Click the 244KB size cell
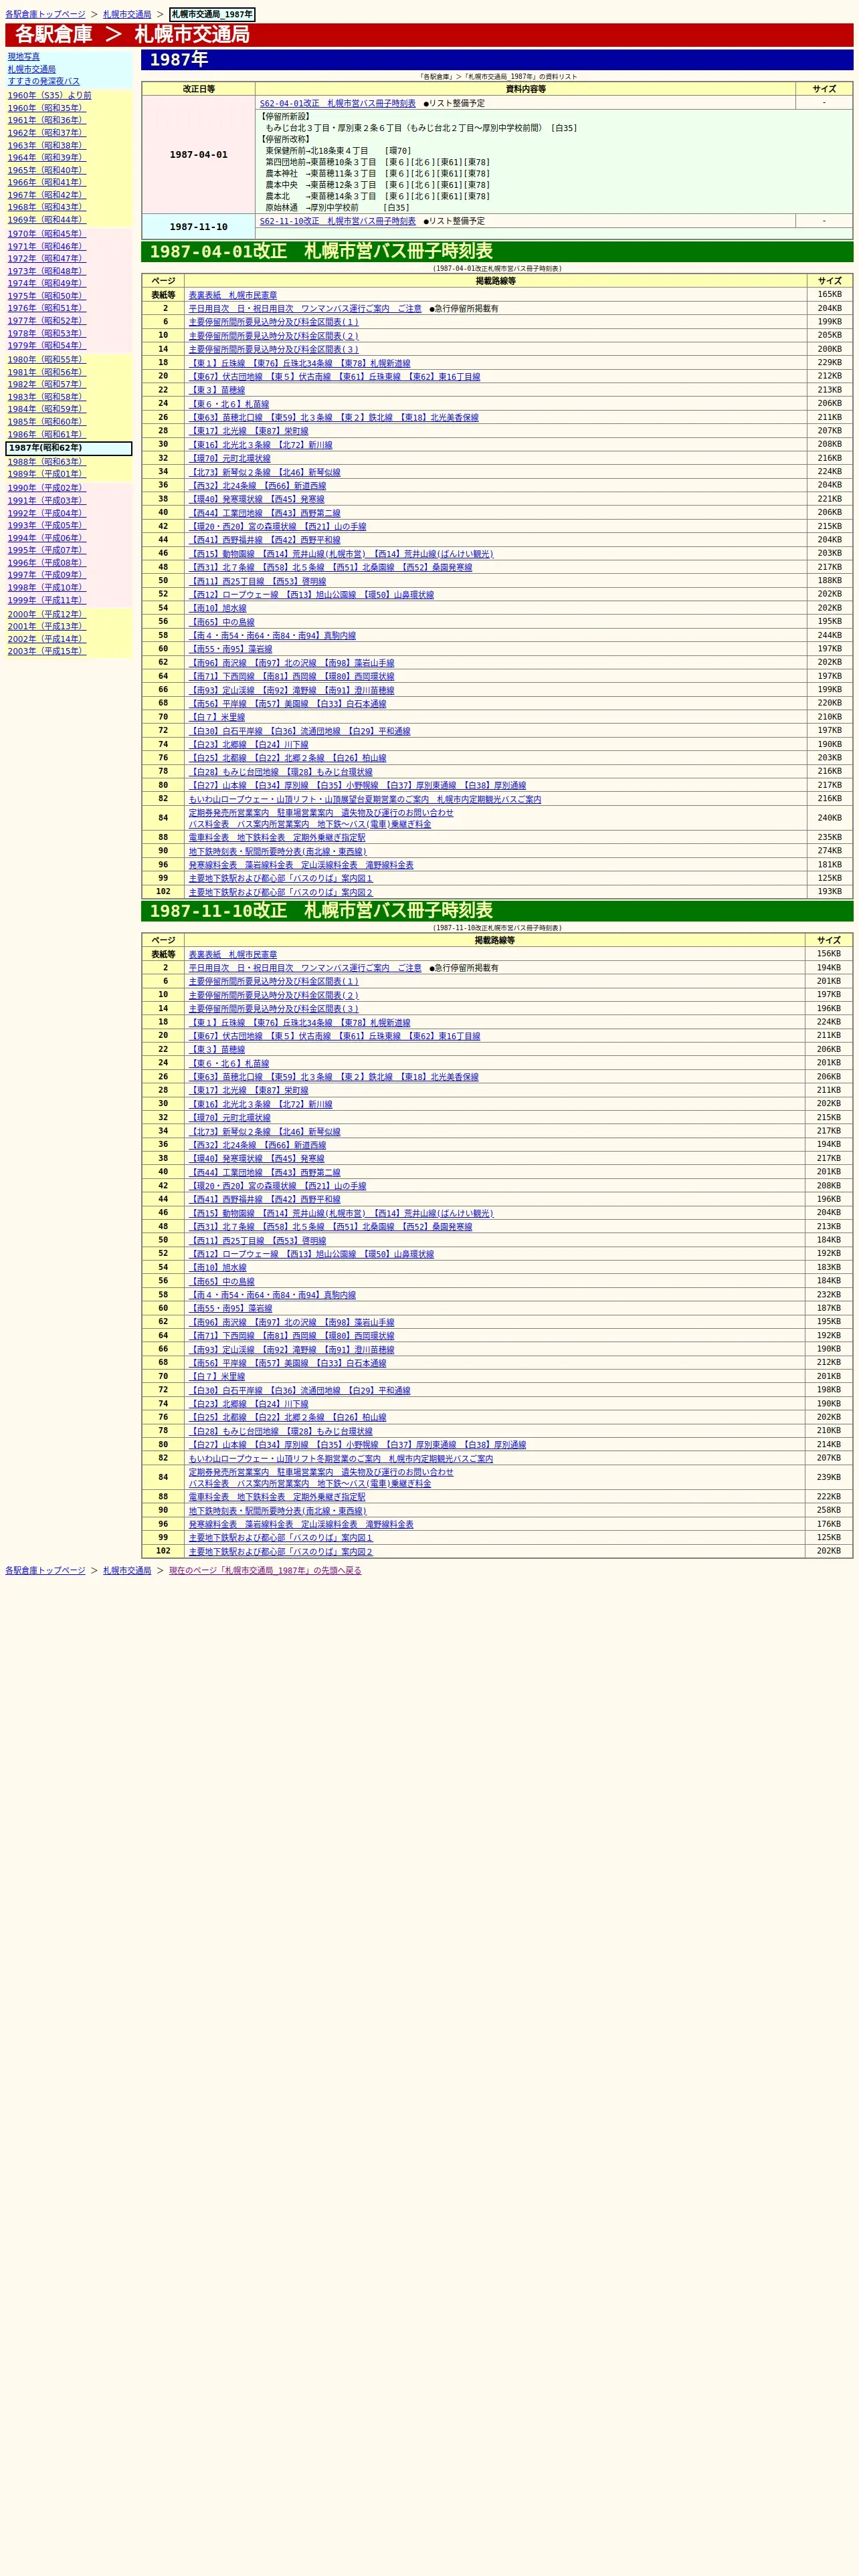The height and width of the screenshot is (2576, 859). (x=829, y=635)
